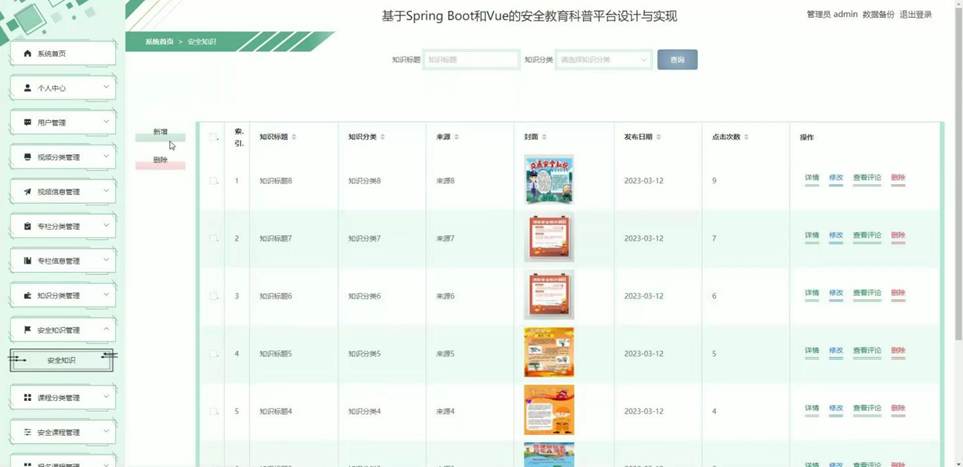Tick the select-all checkbox in the table header
Image resolution: width=963 pixels, height=467 pixels.
(x=213, y=137)
